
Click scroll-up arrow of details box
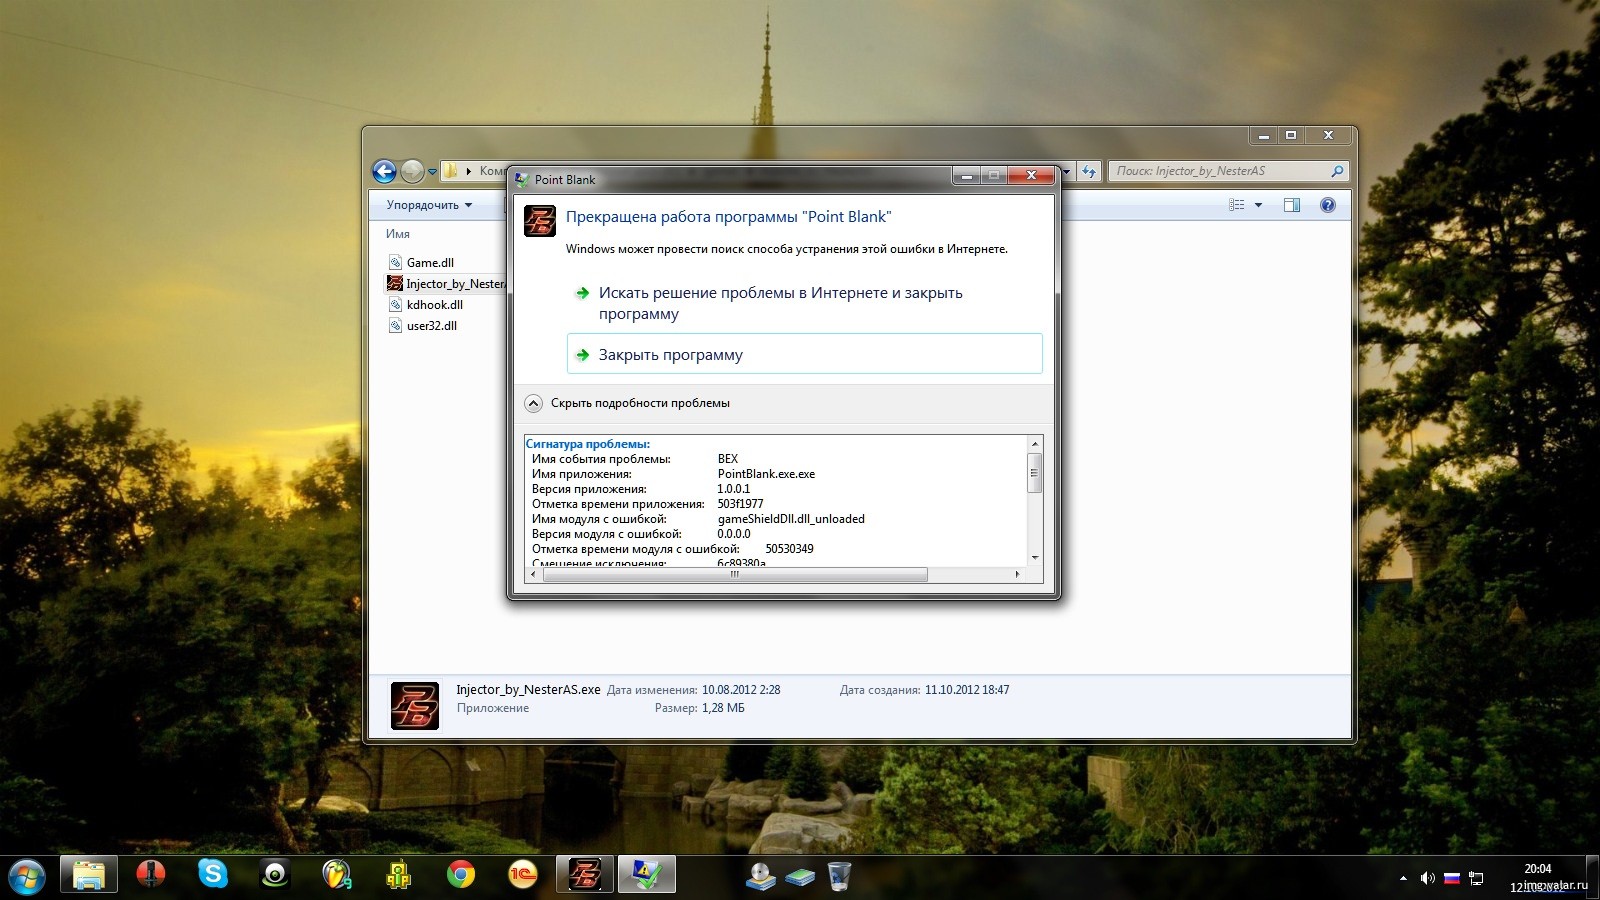[1035, 443]
